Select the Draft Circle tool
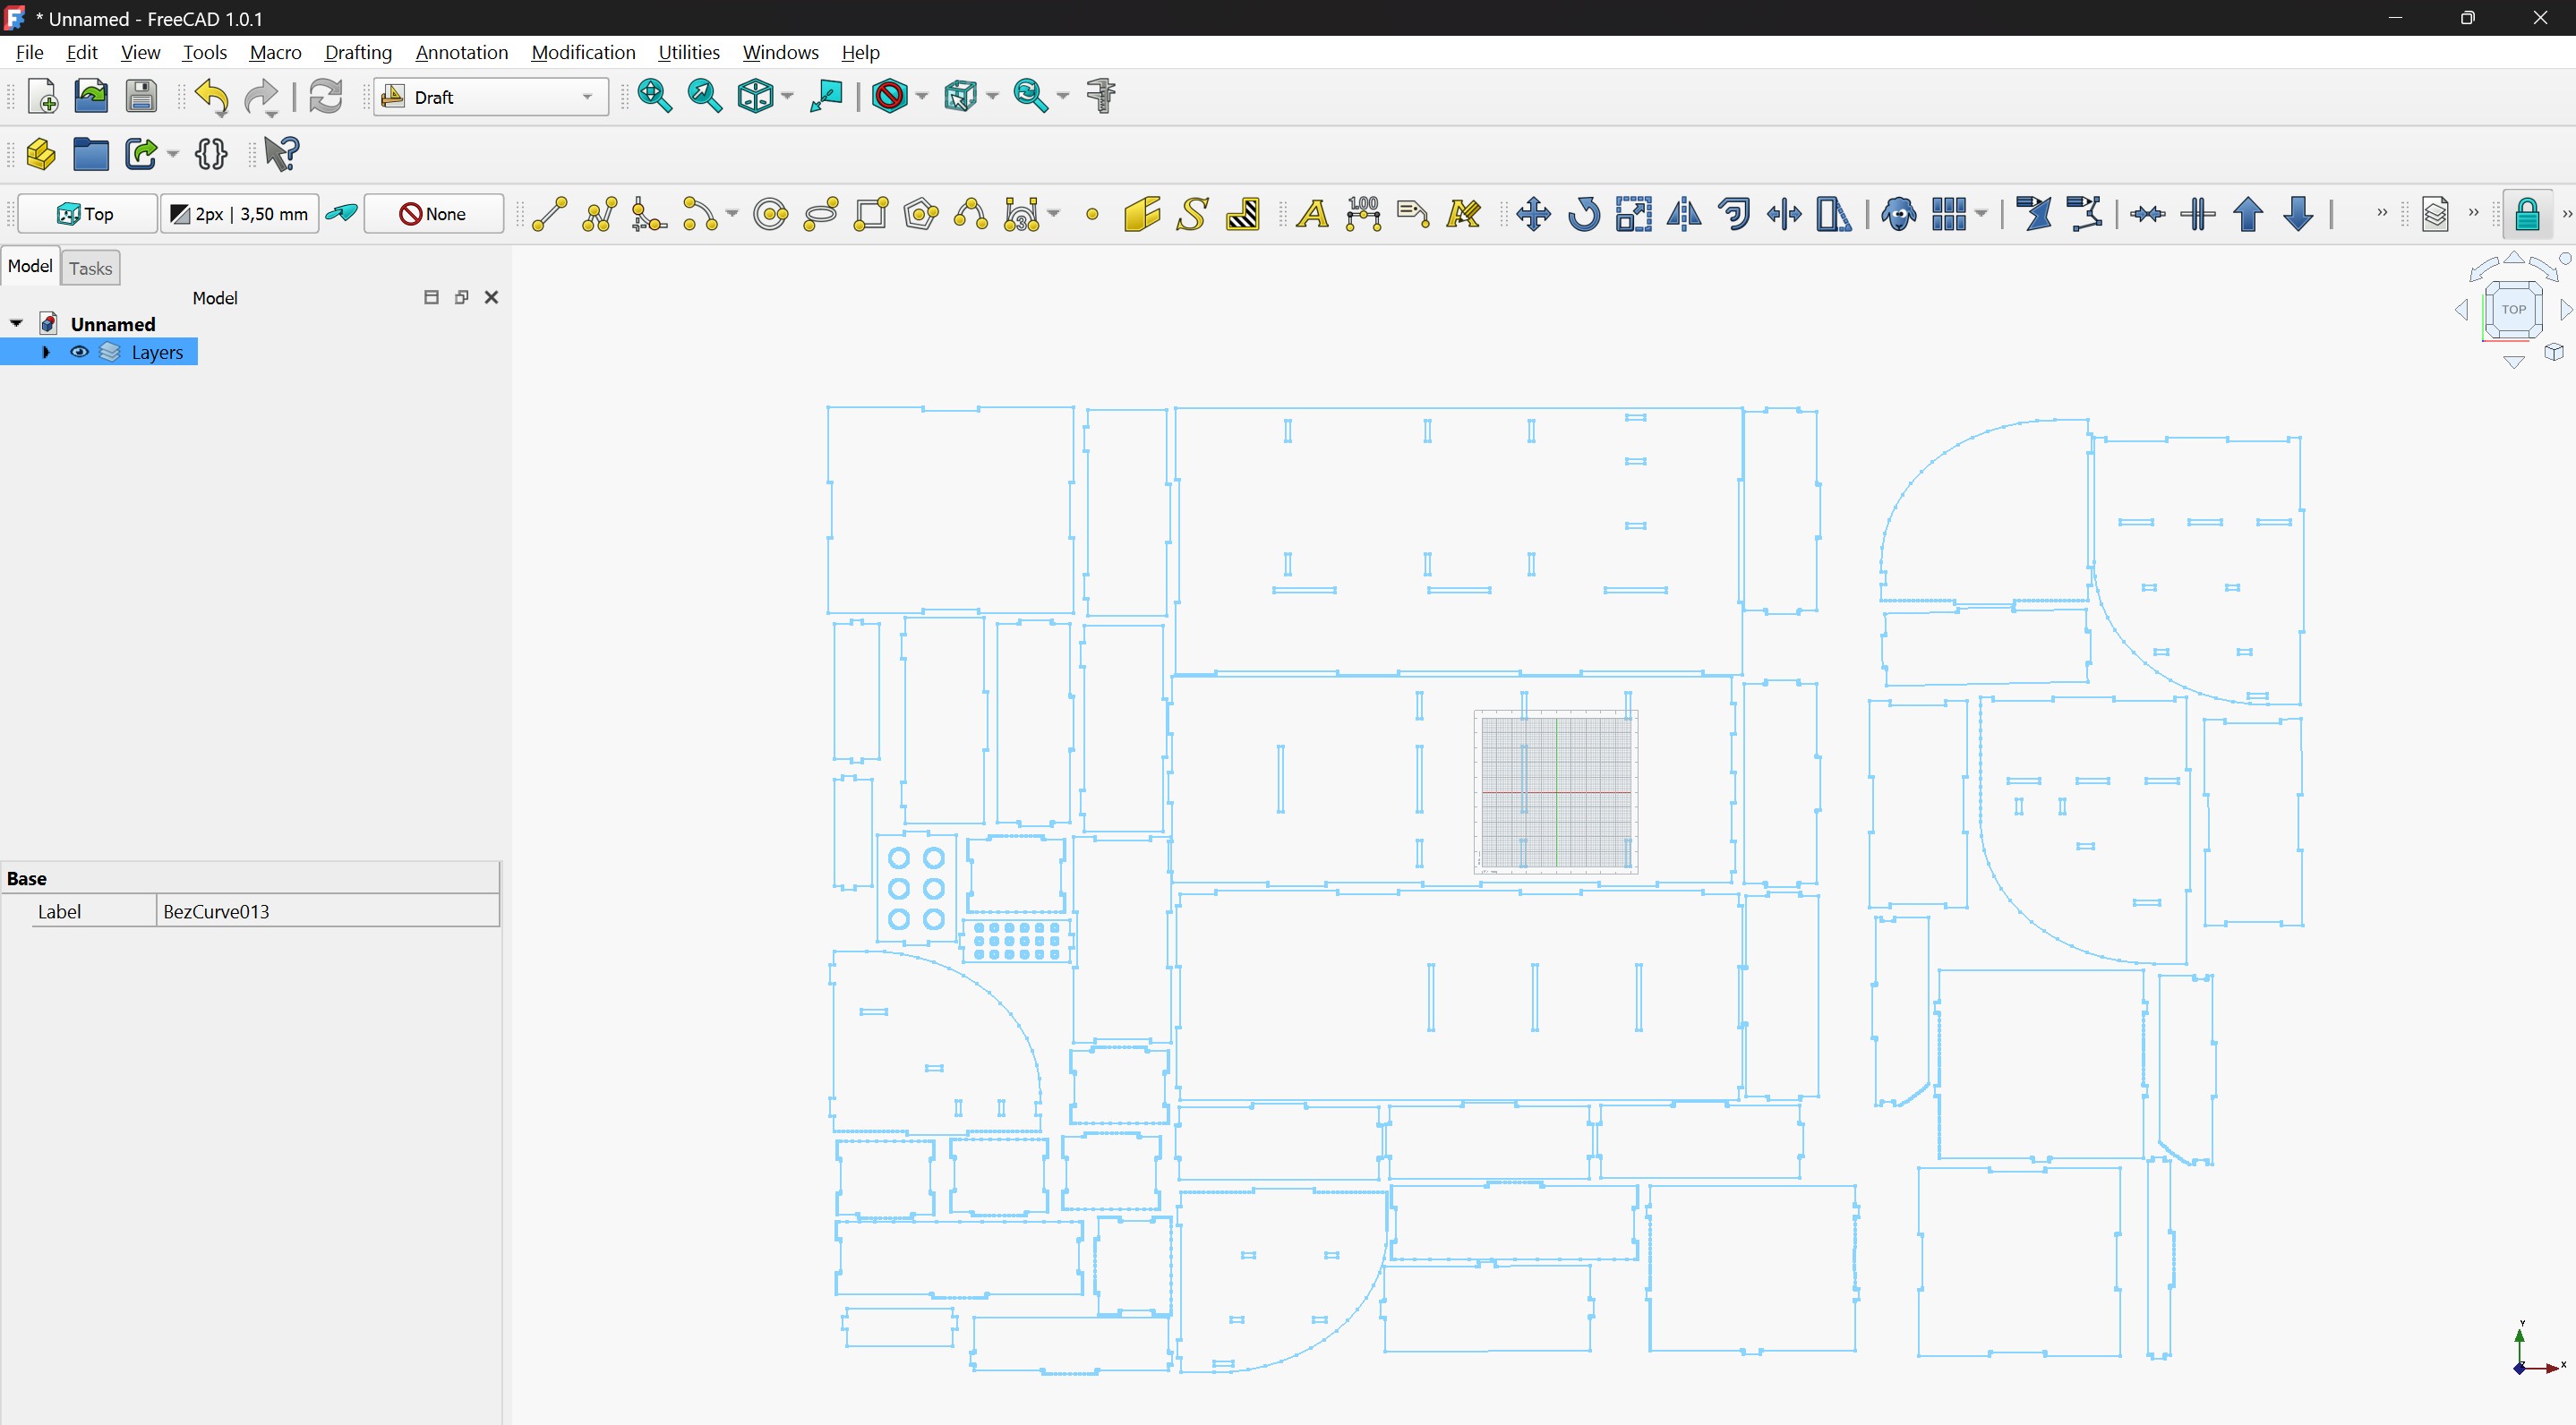This screenshot has width=2576, height=1425. click(x=770, y=214)
